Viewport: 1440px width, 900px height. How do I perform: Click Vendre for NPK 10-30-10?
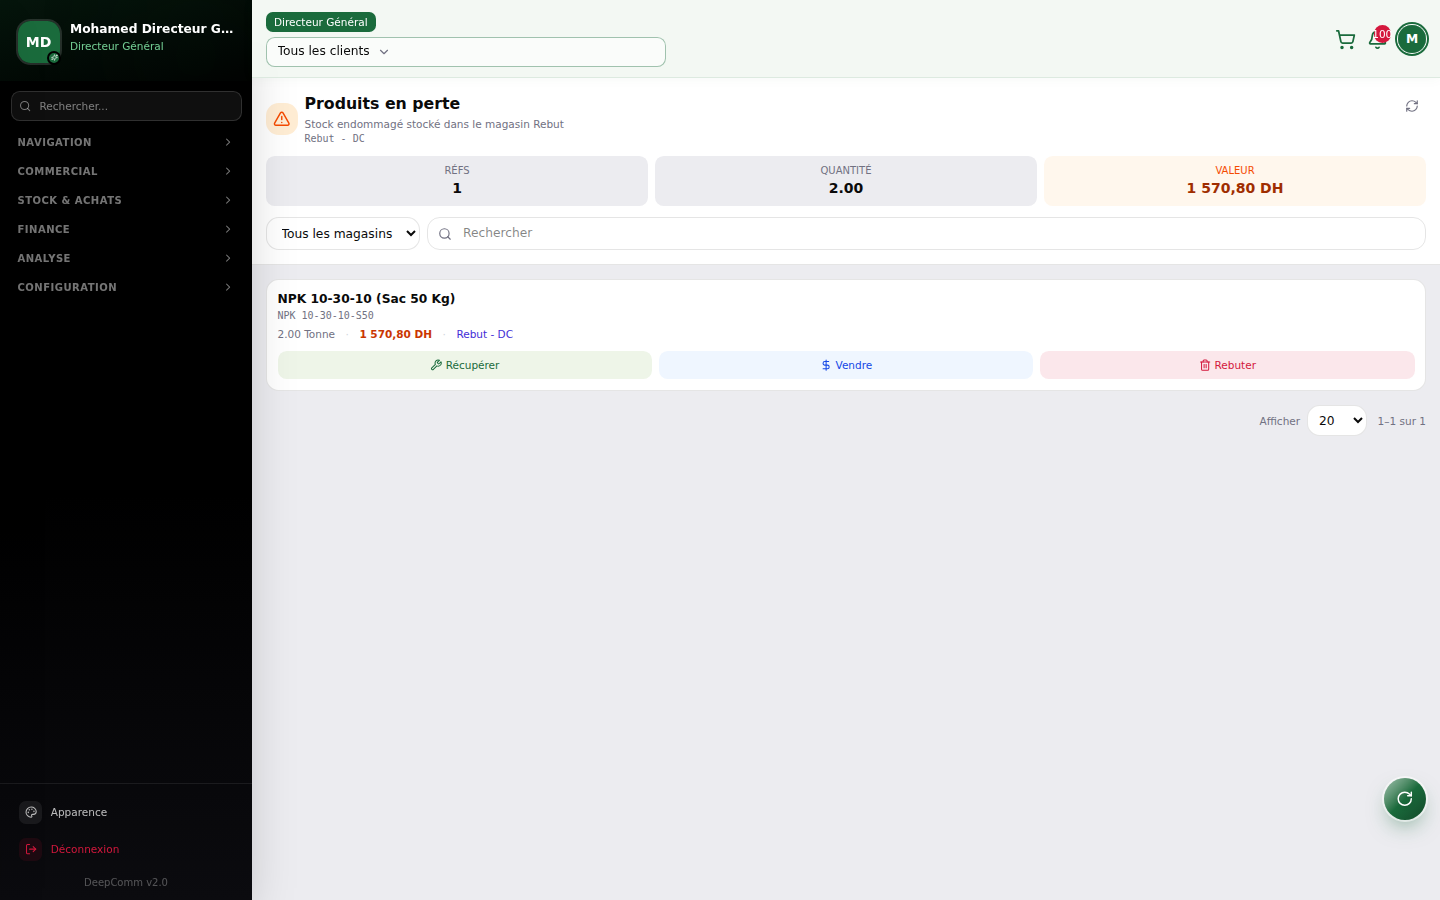[x=846, y=365]
